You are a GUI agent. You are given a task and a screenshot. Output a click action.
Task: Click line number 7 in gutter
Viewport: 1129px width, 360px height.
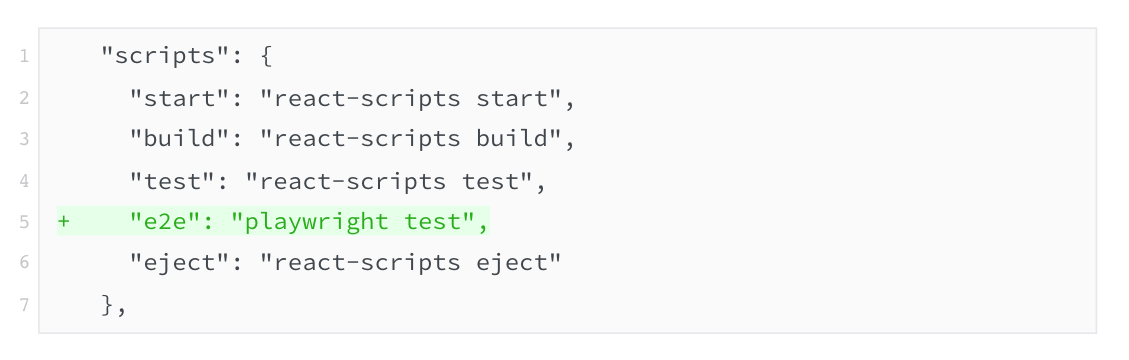point(24,305)
